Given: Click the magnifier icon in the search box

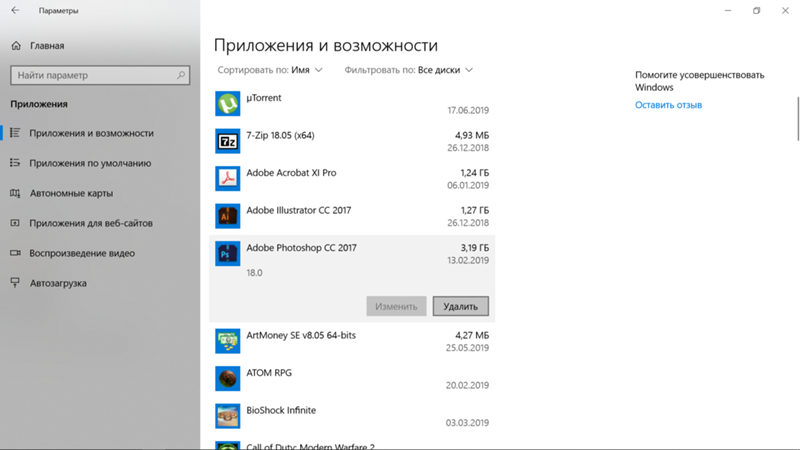Looking at the screenshot, I should pyautogui.click(x=181, y=75).
